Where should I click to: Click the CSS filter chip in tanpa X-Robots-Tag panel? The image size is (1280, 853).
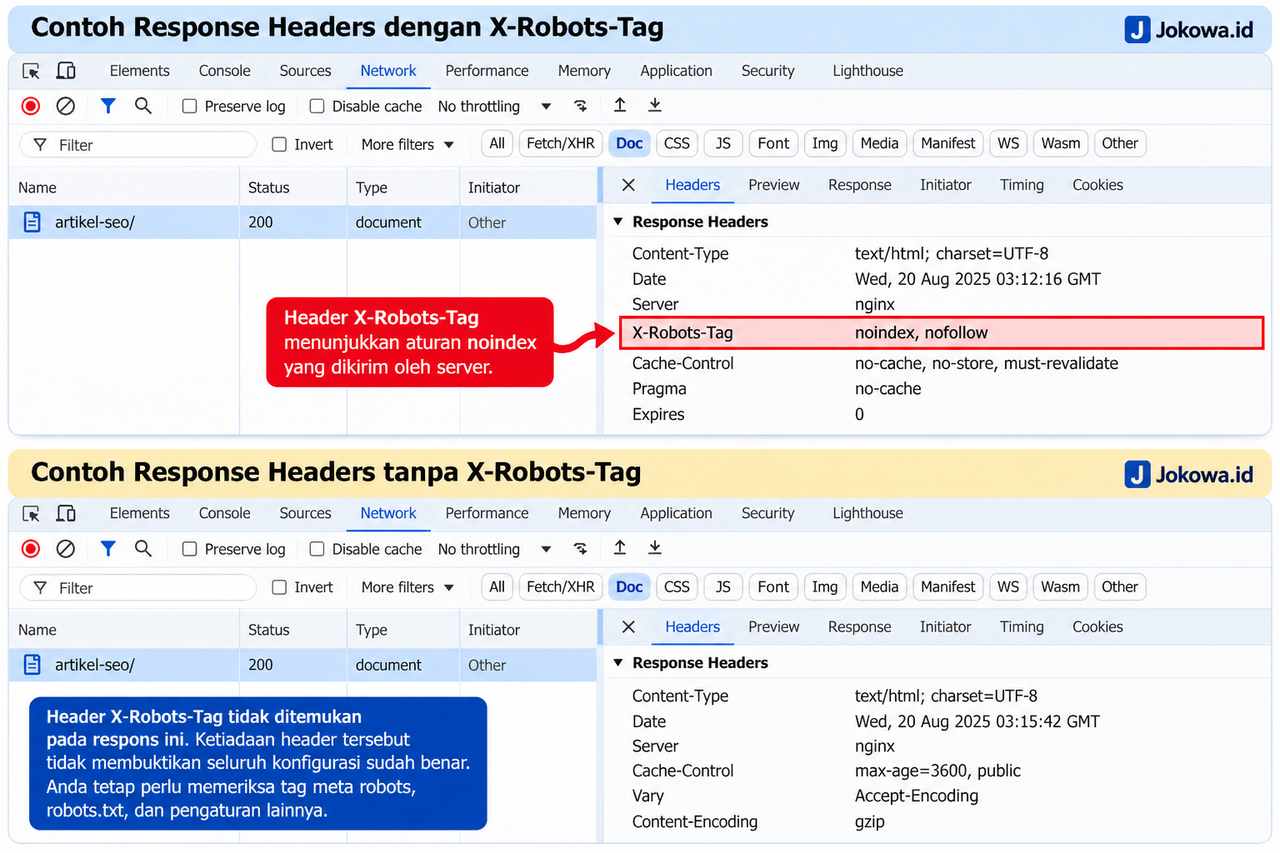tap(677, 587)
